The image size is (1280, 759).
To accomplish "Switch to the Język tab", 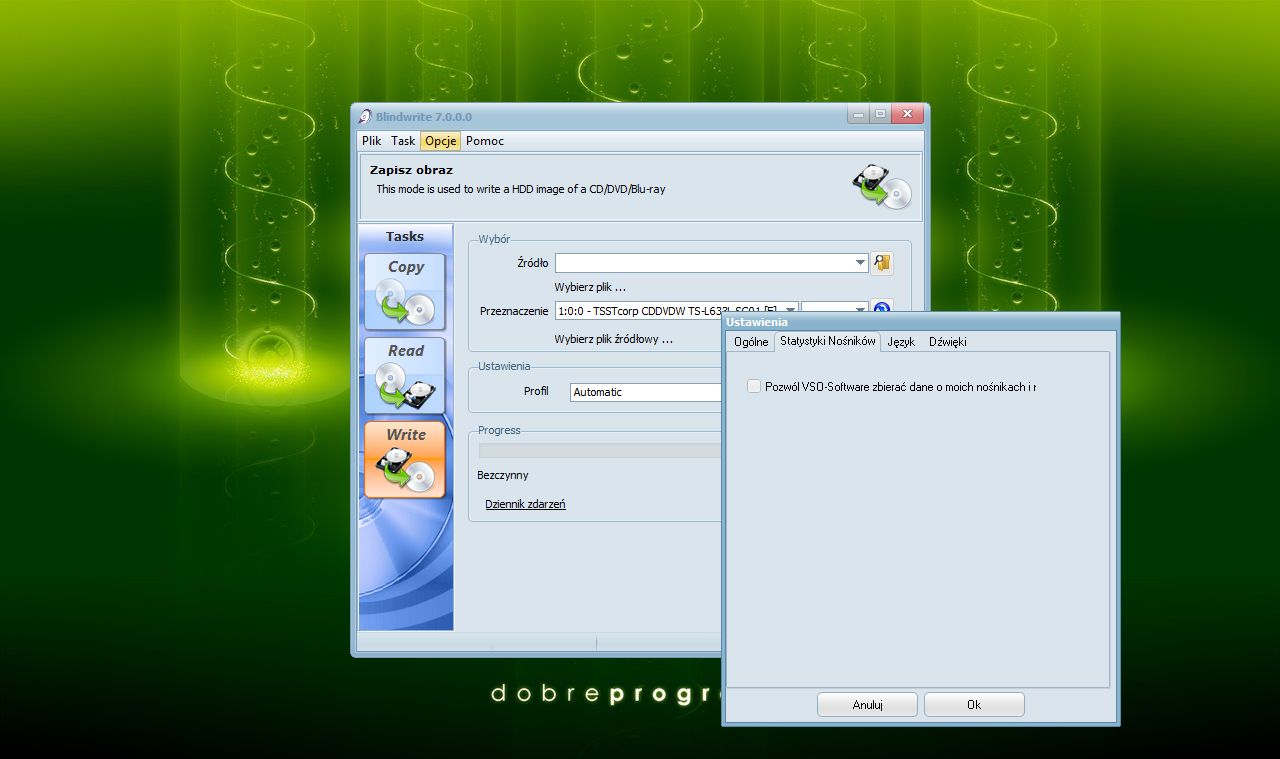I will tap(901, 342).
